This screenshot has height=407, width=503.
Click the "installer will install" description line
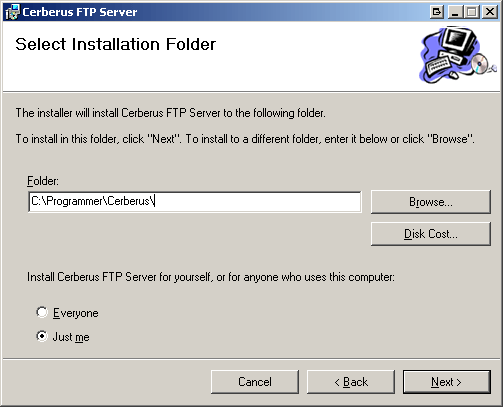(x=170, y=113)
